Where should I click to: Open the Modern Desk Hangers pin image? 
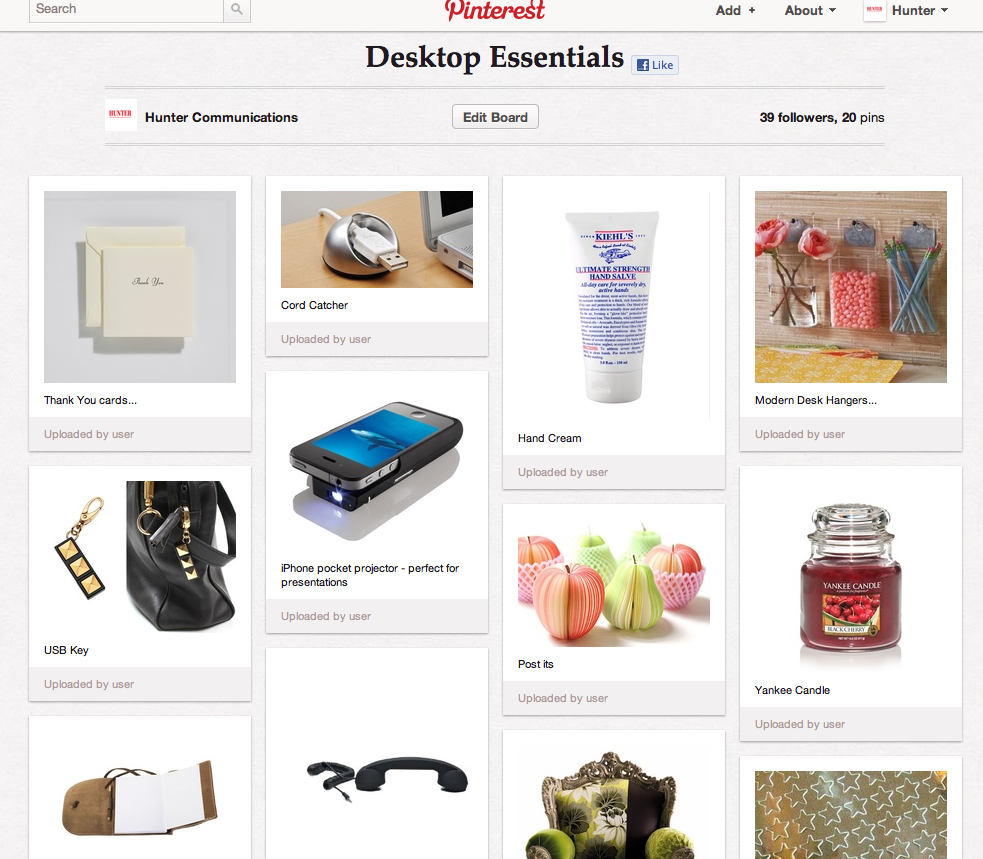coord(851,287)
